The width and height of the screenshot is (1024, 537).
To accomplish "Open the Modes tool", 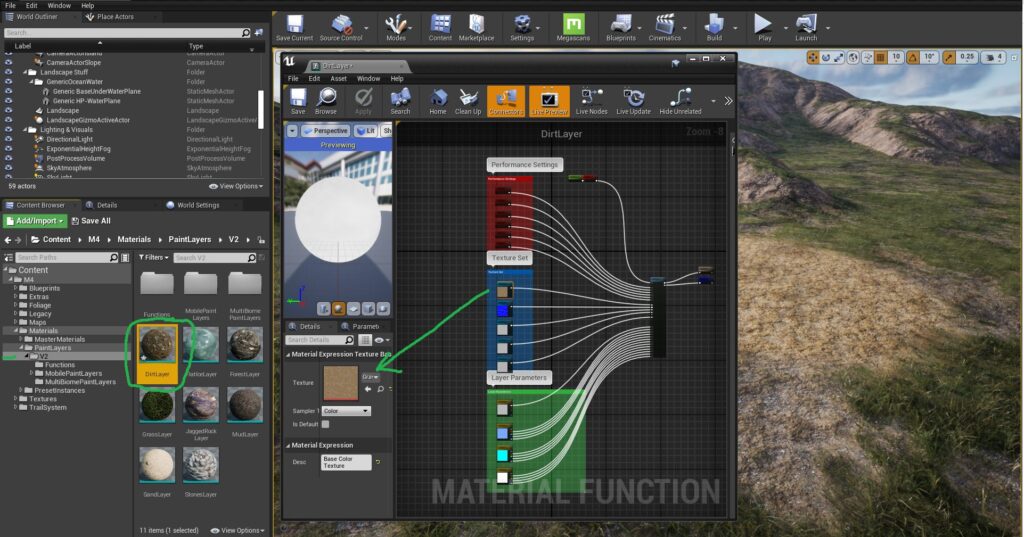I will (x=396, y=28).
